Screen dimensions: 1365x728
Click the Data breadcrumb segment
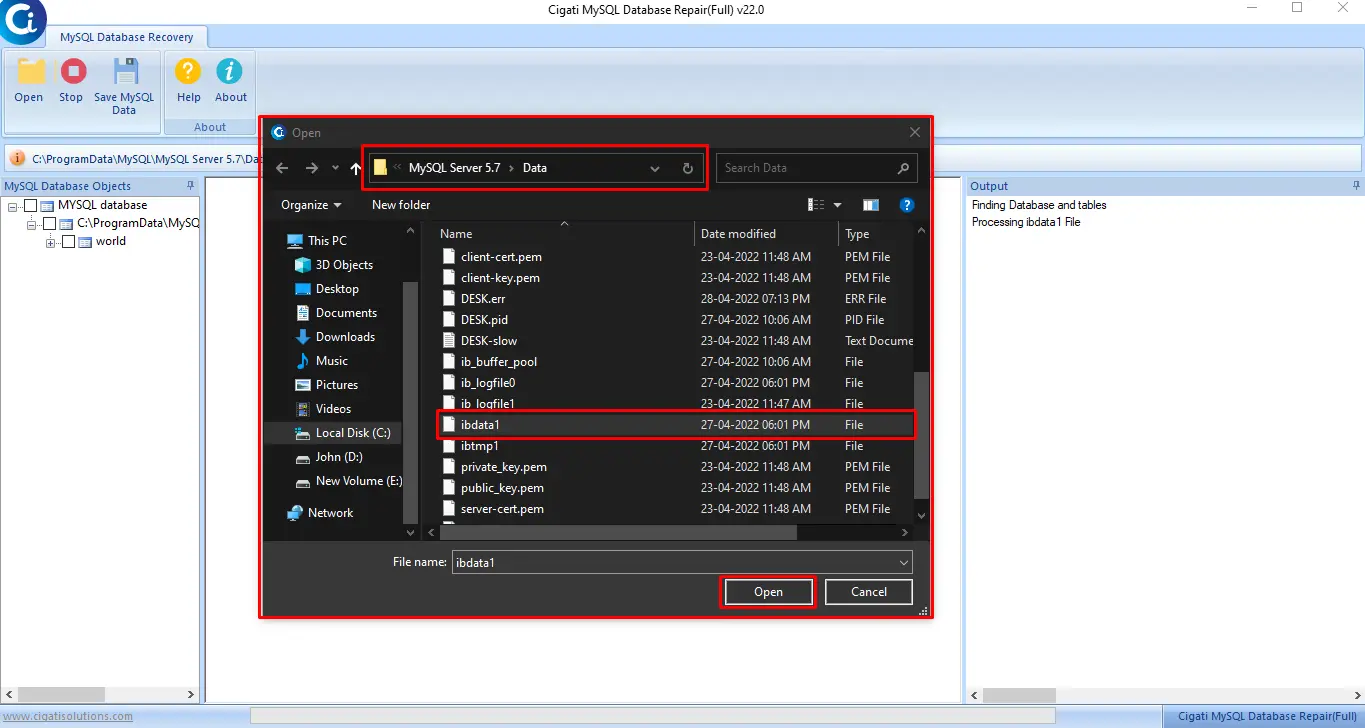[535, 168]
